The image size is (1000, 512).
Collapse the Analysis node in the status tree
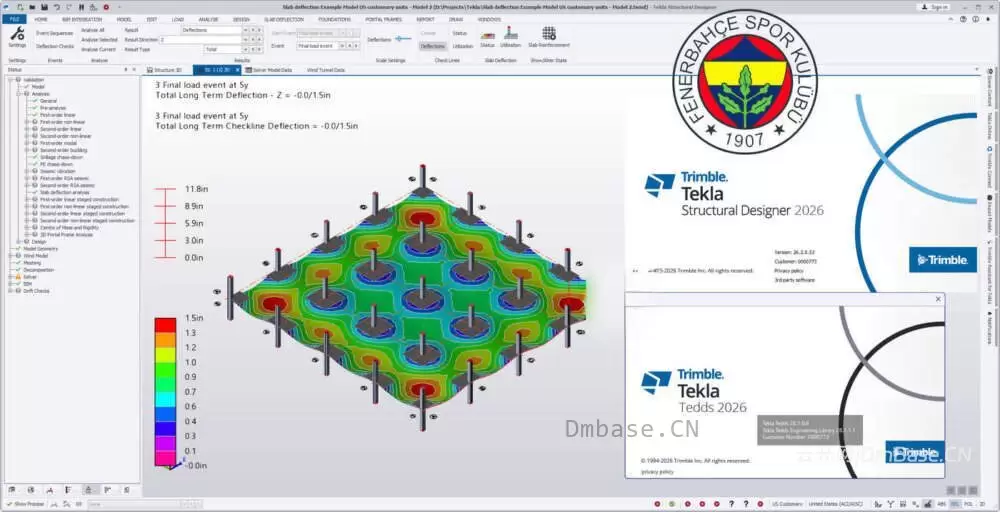[x=19, y=94]
